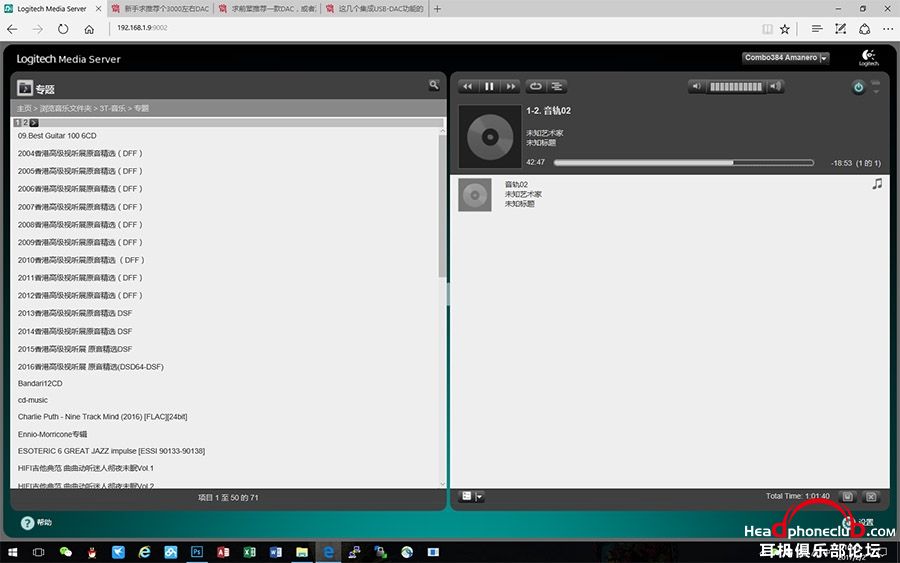Image resolution: width=900 pixels, height=563 pixels.
Task: Lower volume with the left speaker icon
Action: tap(696, 87)
